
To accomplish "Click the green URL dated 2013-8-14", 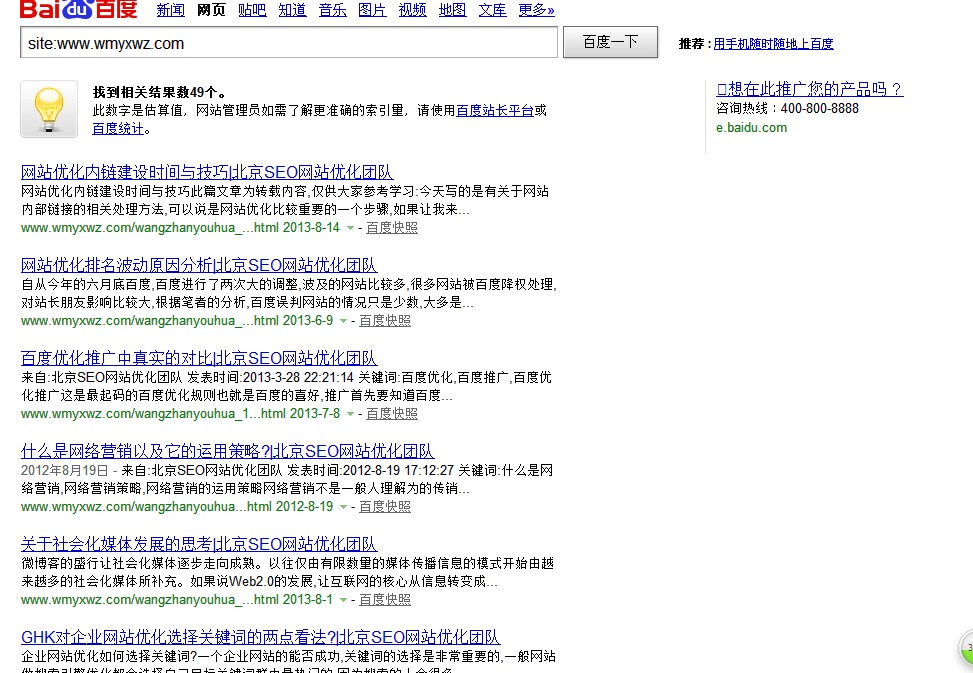I will coord(181,228).
